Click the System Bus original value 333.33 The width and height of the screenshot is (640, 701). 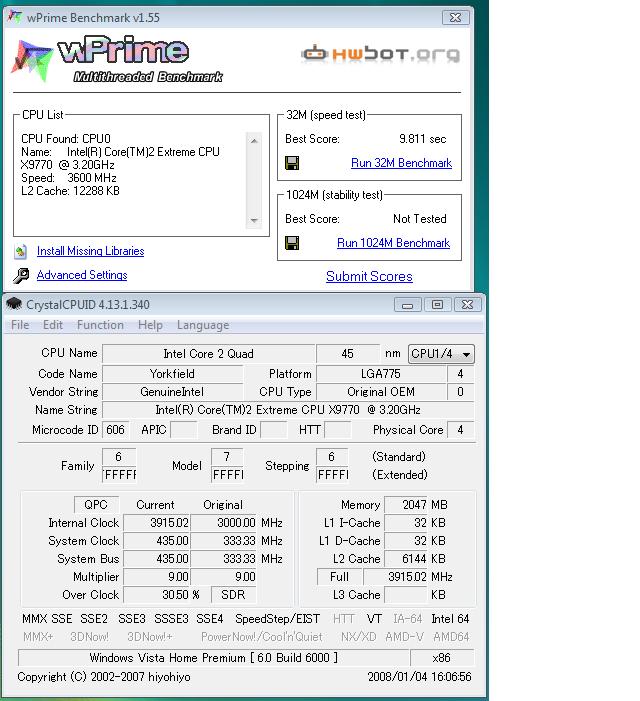tap(223, 559)
